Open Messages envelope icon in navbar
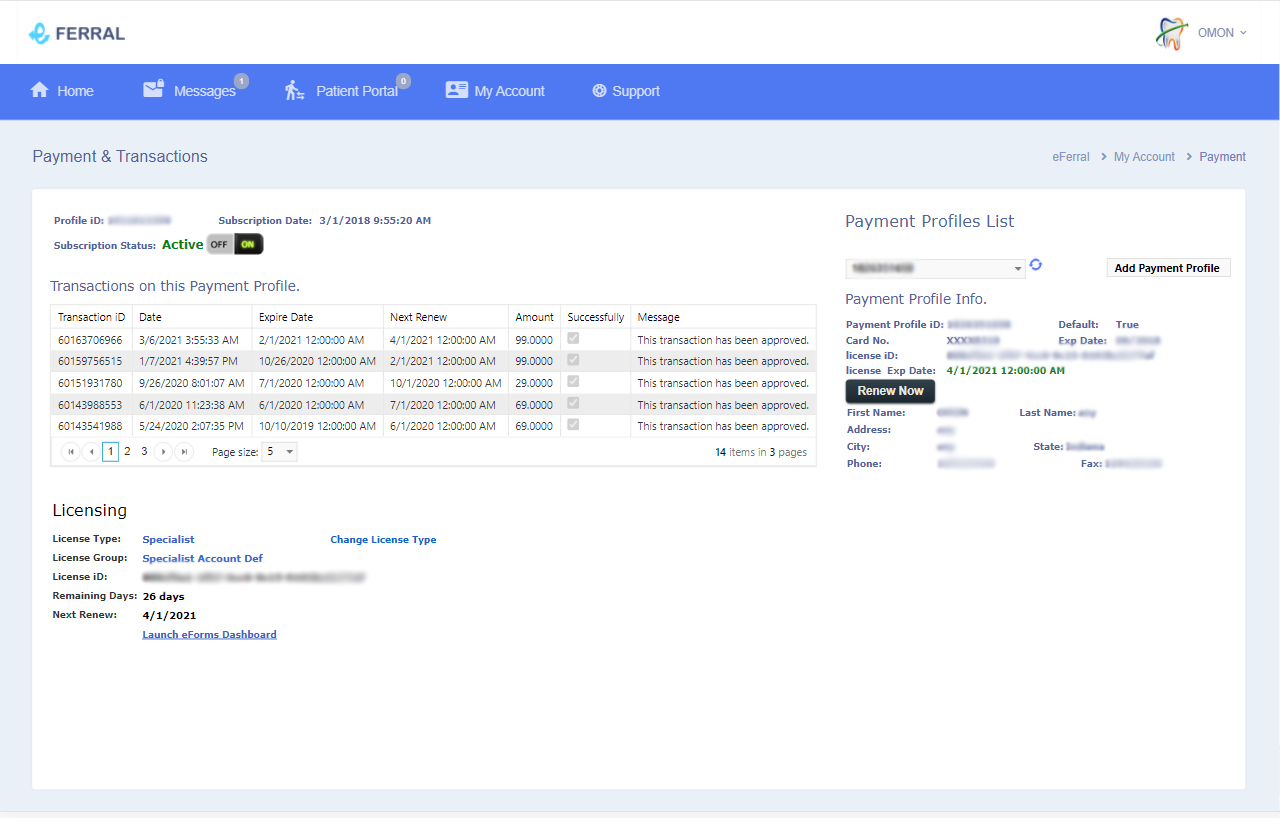The image size is (1280, 818). pos(153,90)
